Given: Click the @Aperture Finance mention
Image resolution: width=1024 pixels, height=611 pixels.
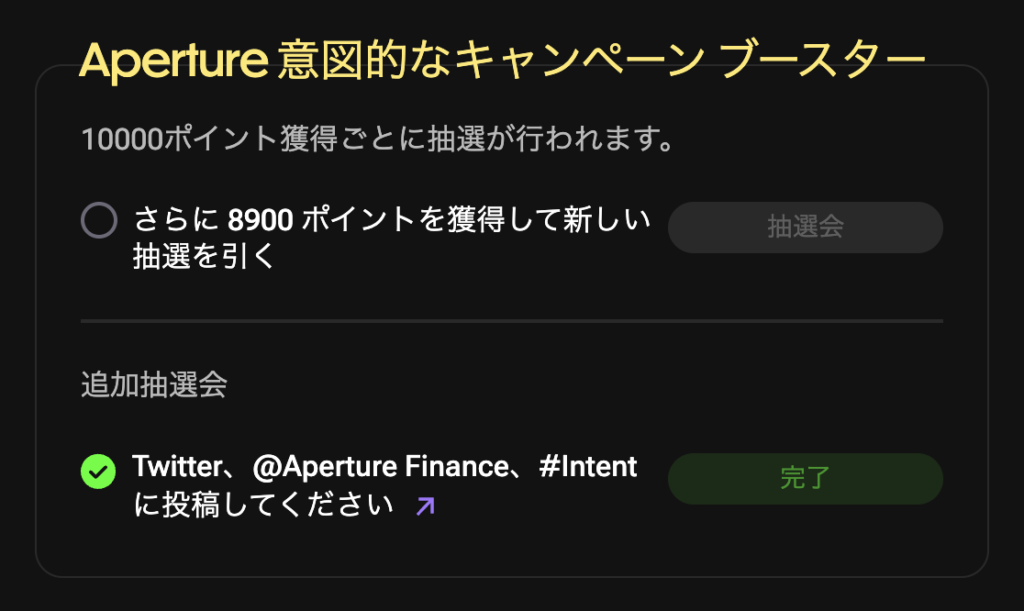Looking at the screenshot, I should pos(381,467).
